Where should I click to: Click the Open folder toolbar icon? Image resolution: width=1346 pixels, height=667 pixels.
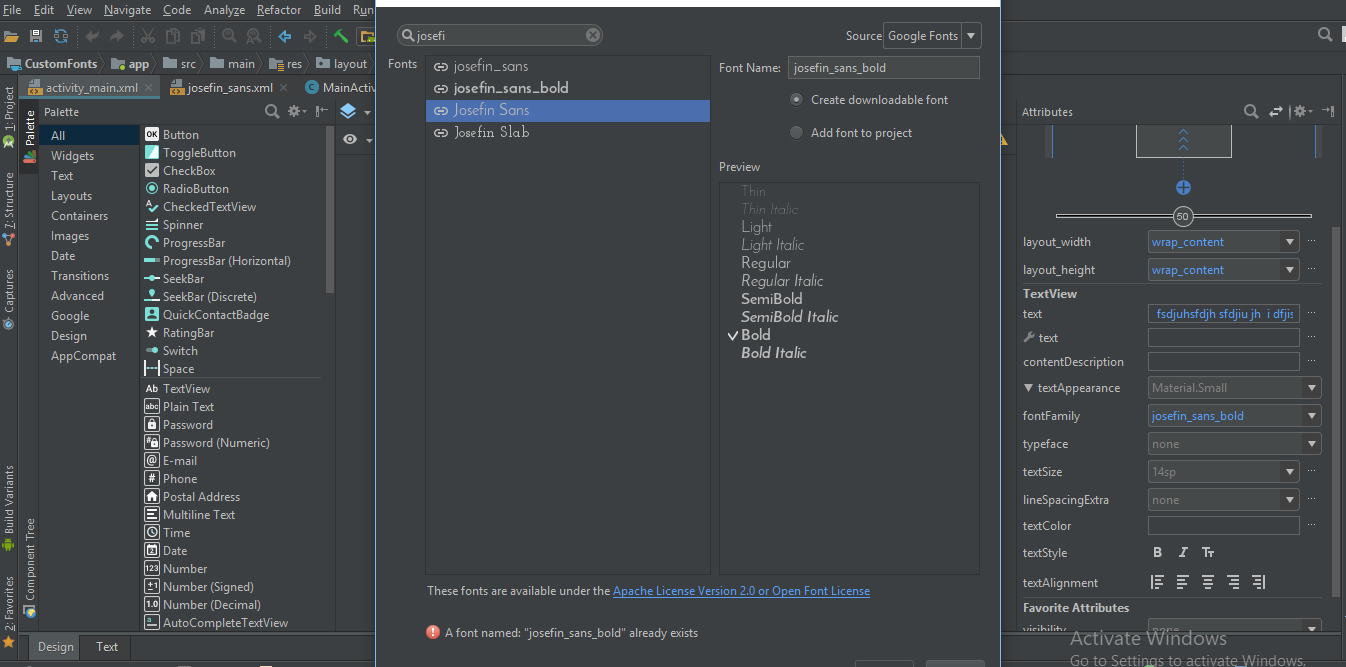[x=11, y=36]
